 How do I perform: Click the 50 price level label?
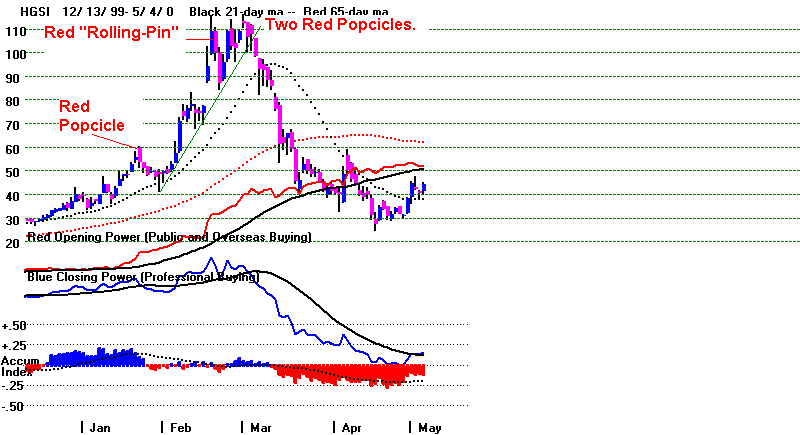(13, 172)
